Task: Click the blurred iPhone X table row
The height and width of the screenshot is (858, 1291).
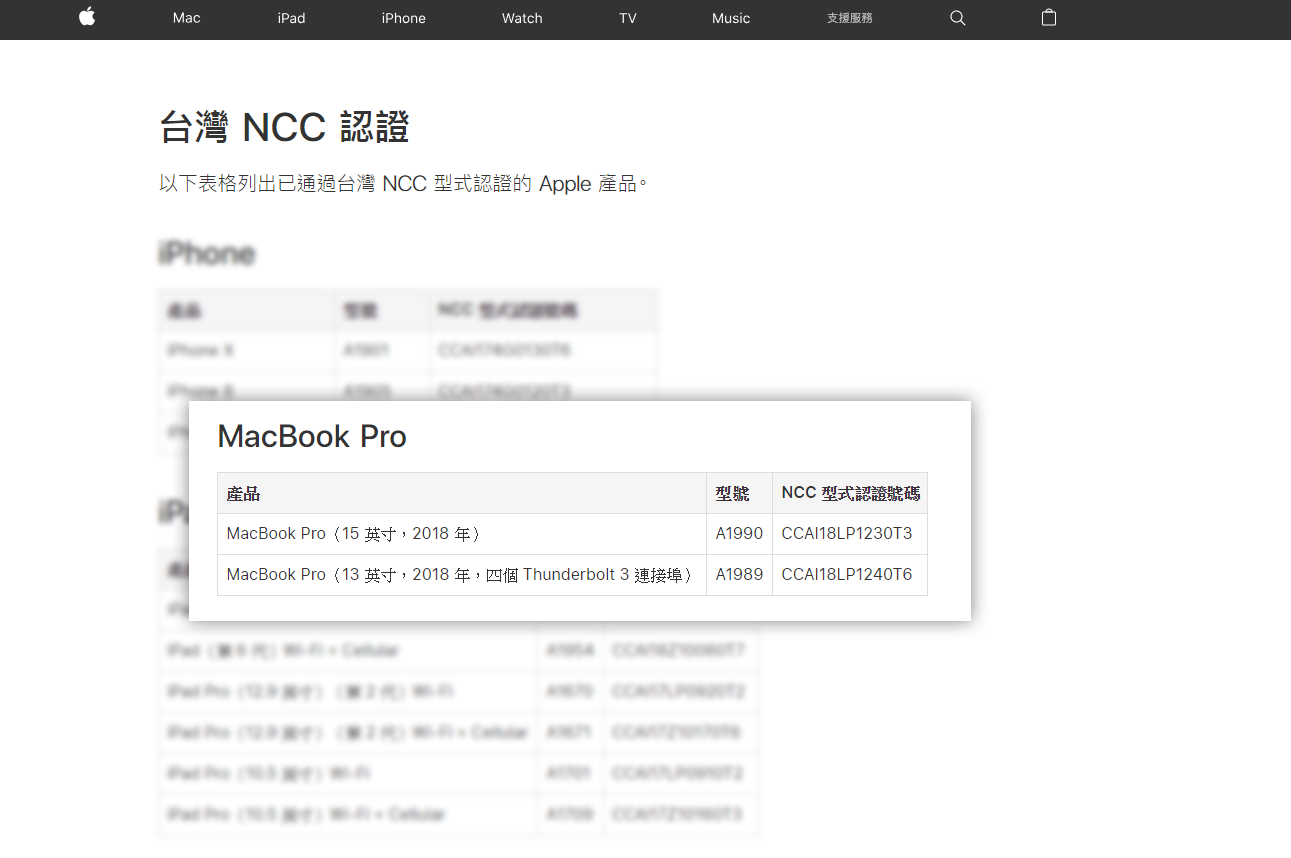Action: pyautogui.click(x=408, y=351)
